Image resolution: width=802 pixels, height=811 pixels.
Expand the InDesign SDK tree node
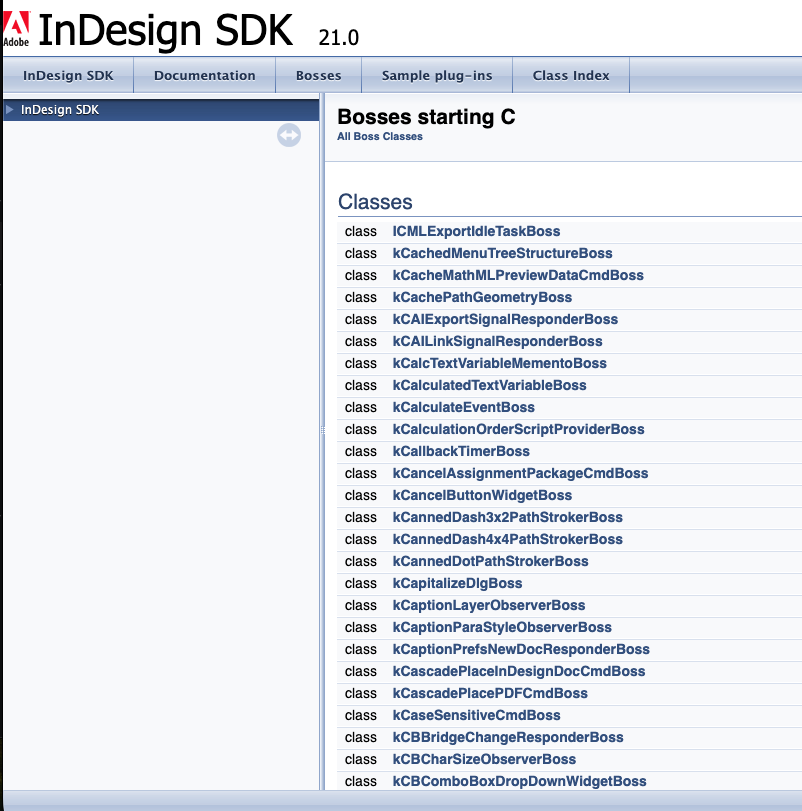tap(10, 110)
